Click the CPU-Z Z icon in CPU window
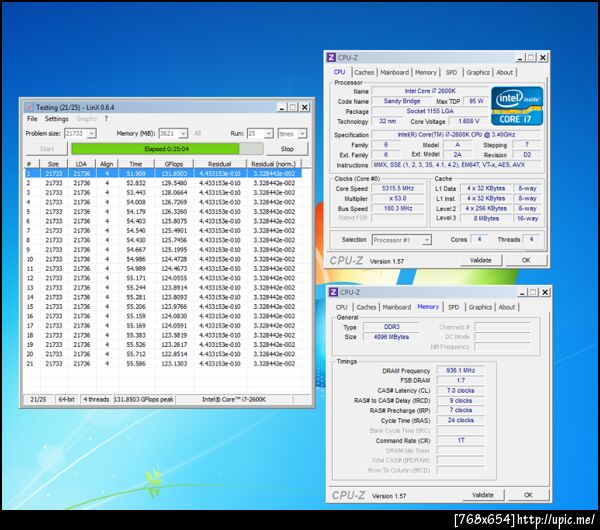This screenshot has width=600, height=530. pyautogui.click(x=331, y=57)
